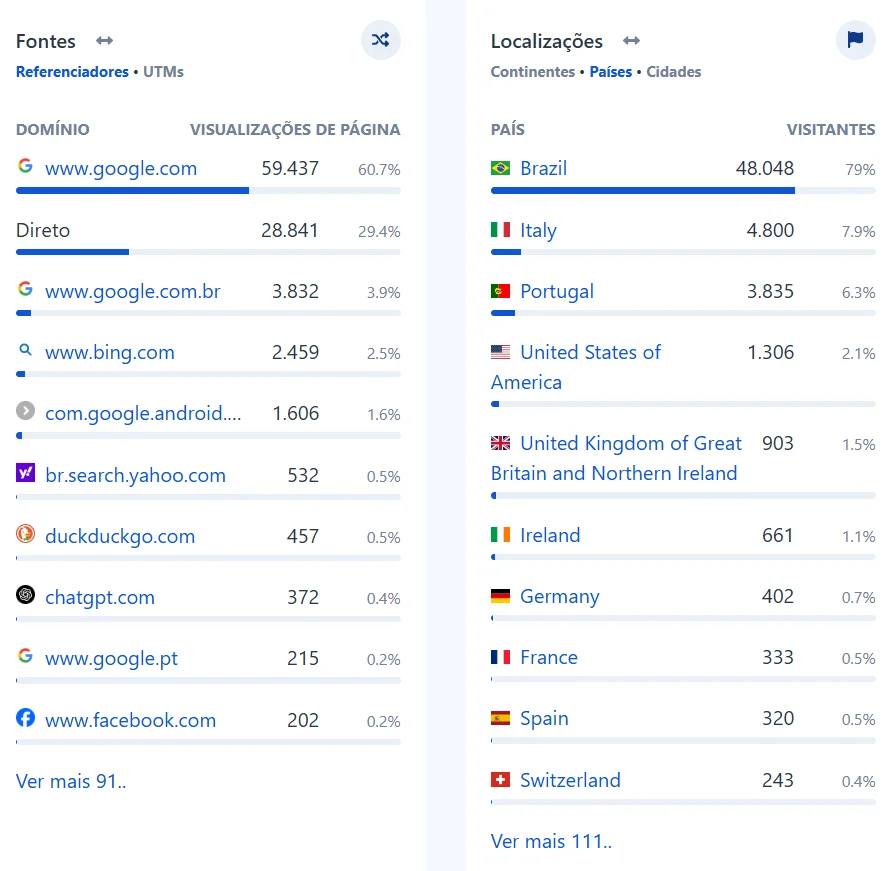The height and width of the screenshot is (871, 893).
Task: Click the Brazil flag icon
Action: click(501, 168)
